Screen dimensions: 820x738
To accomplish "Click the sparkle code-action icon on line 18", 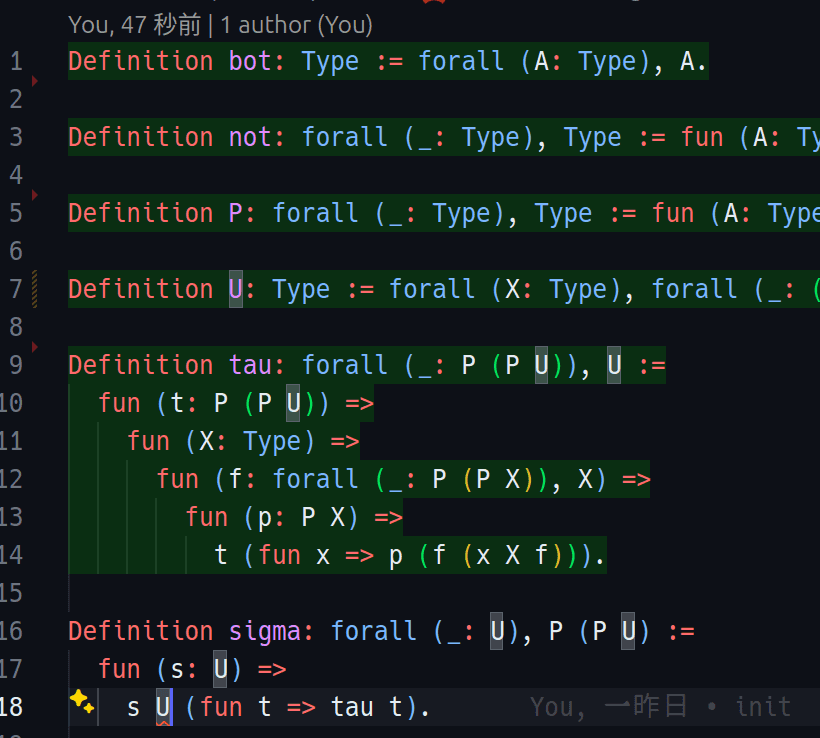I will point(81,702).
